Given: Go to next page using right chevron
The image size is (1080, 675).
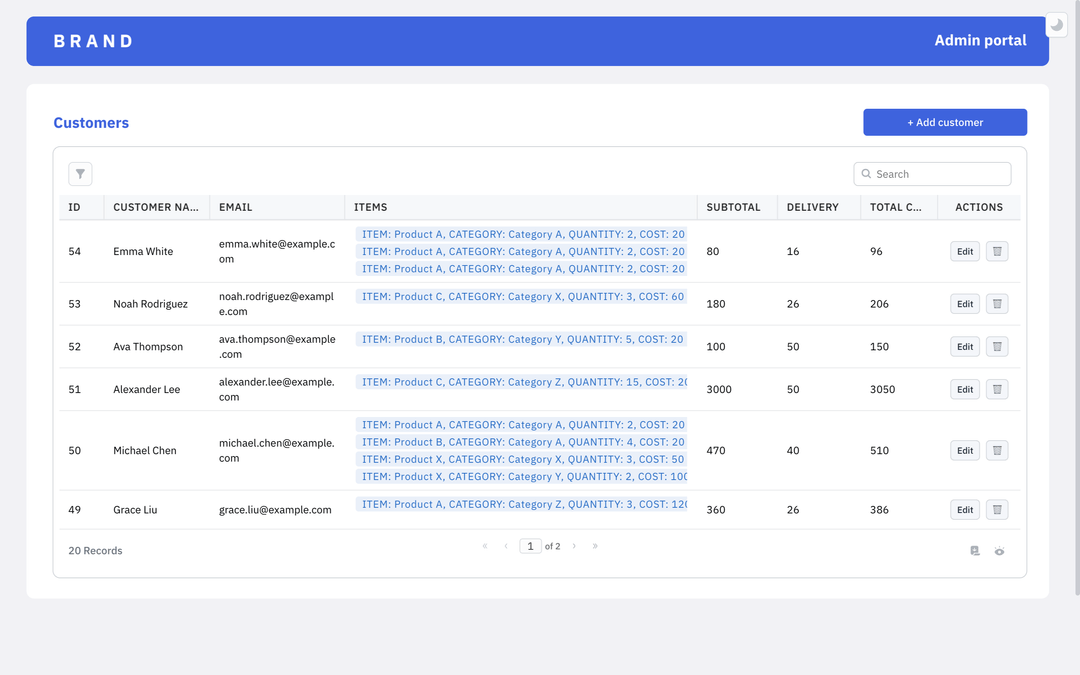Looking at the screenshot, I should point(574,546).
